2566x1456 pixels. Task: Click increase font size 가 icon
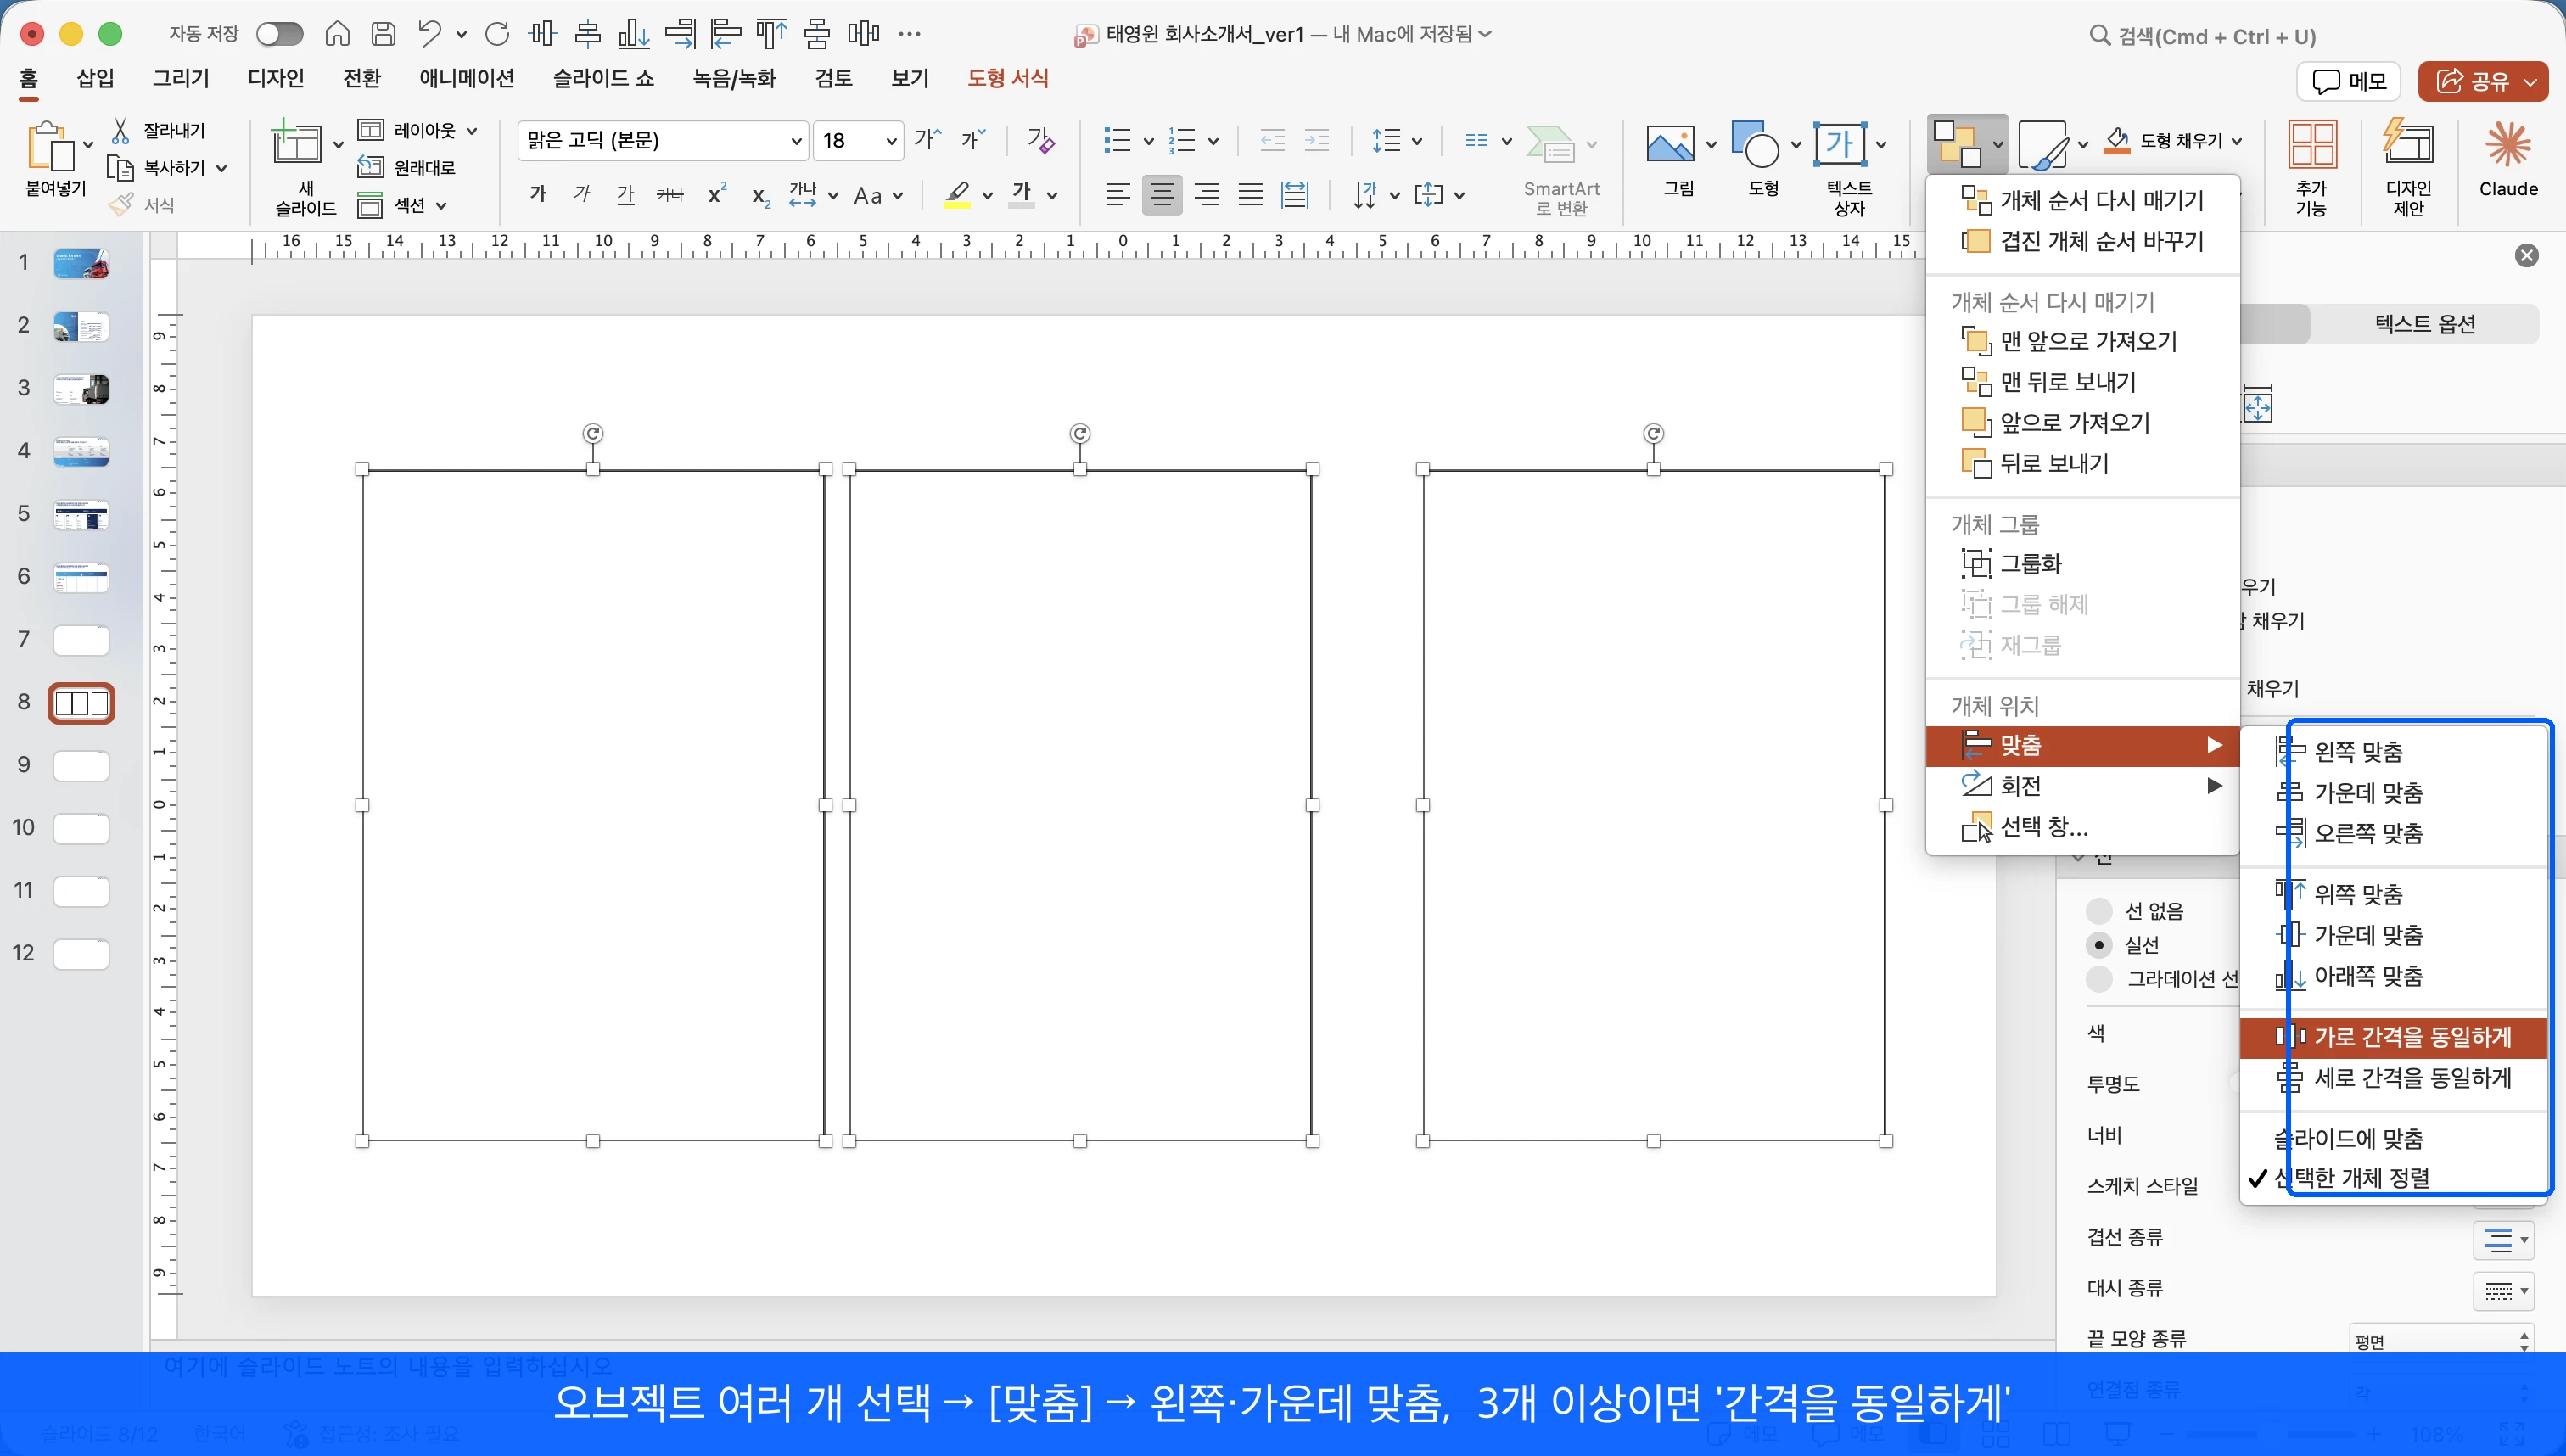[928, 139]
